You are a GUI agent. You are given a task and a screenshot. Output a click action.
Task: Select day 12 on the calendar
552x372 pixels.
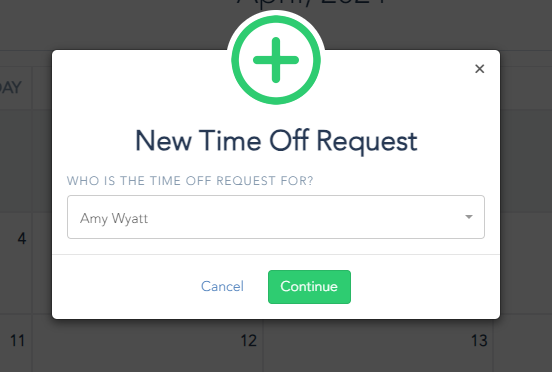point(249,341)
